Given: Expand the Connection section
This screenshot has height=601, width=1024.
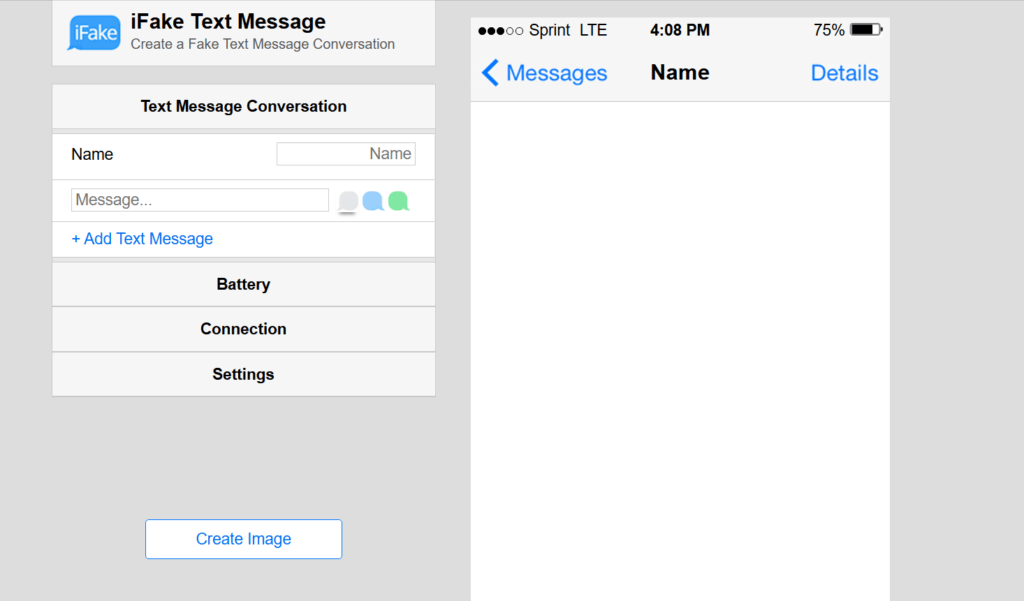Looking at the screenshot, I should [x=244, y=329].
